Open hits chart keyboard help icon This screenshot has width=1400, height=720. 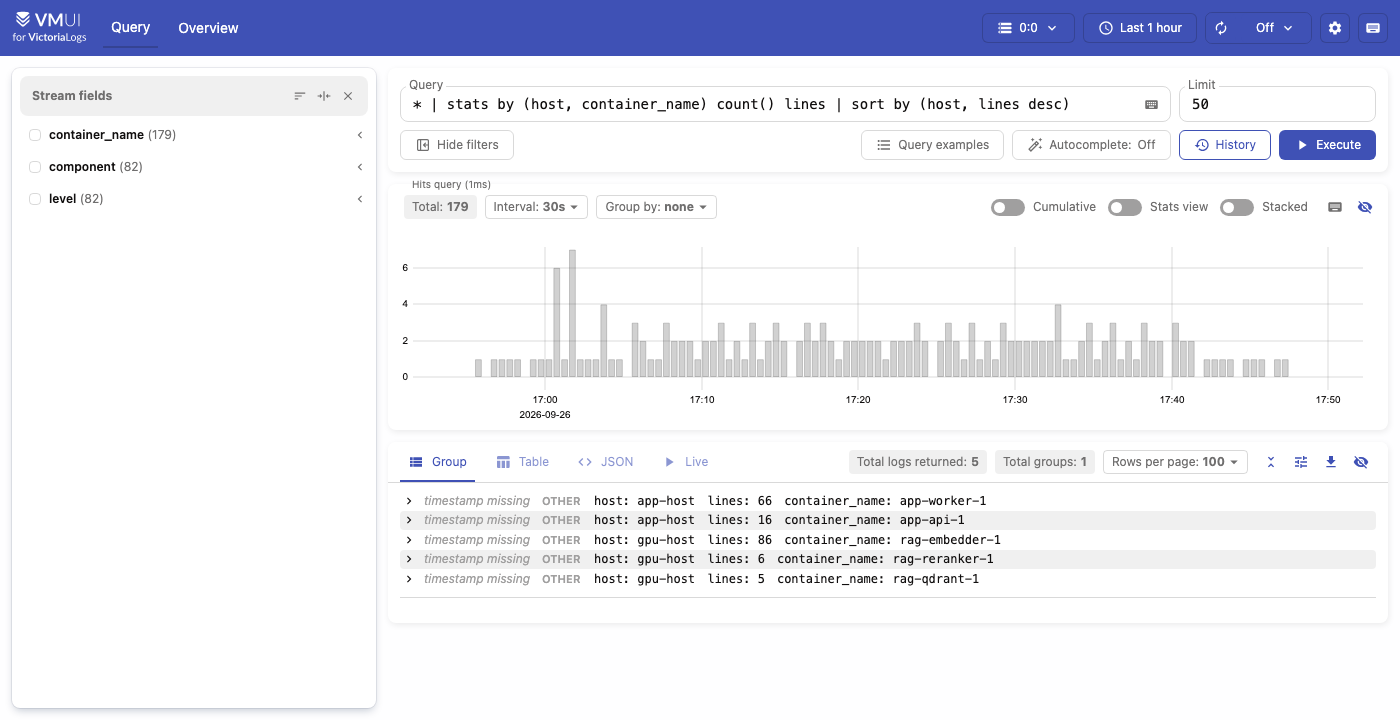[x=1335, y=207]
